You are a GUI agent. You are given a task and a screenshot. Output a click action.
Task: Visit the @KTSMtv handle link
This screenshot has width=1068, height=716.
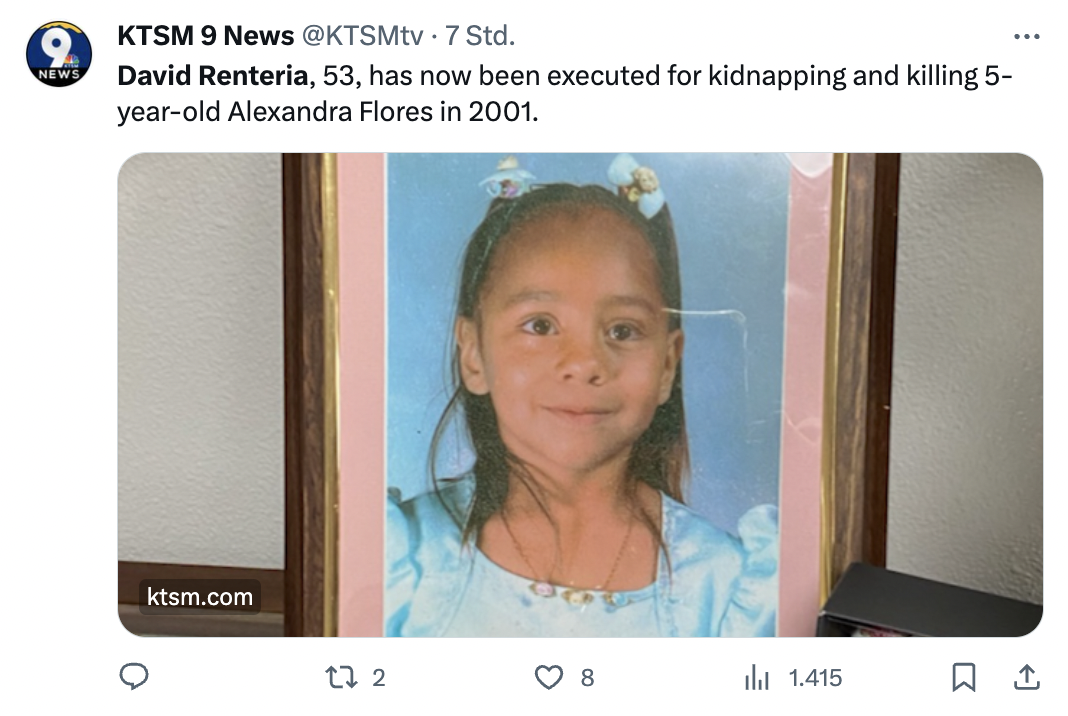coord(362,35)
